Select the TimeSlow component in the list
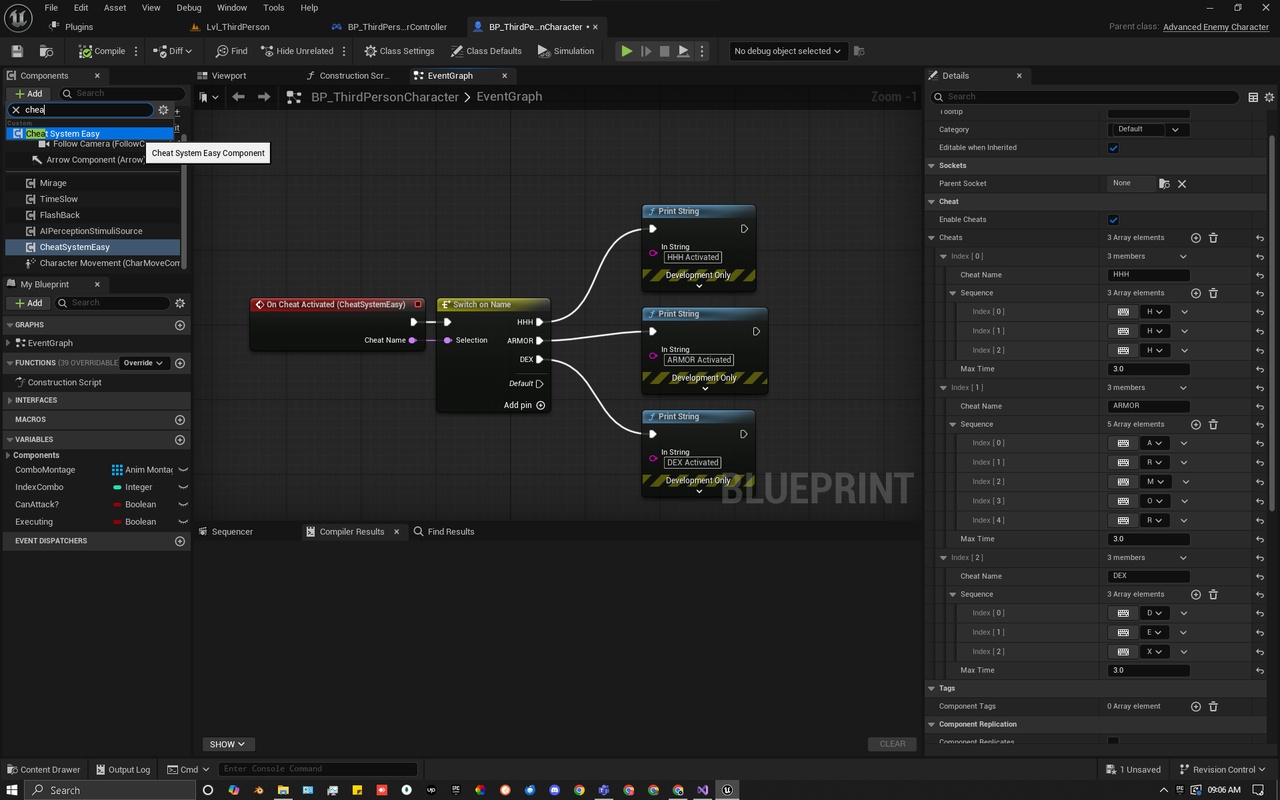1280x800 pixels. click(x=59, y=199)
